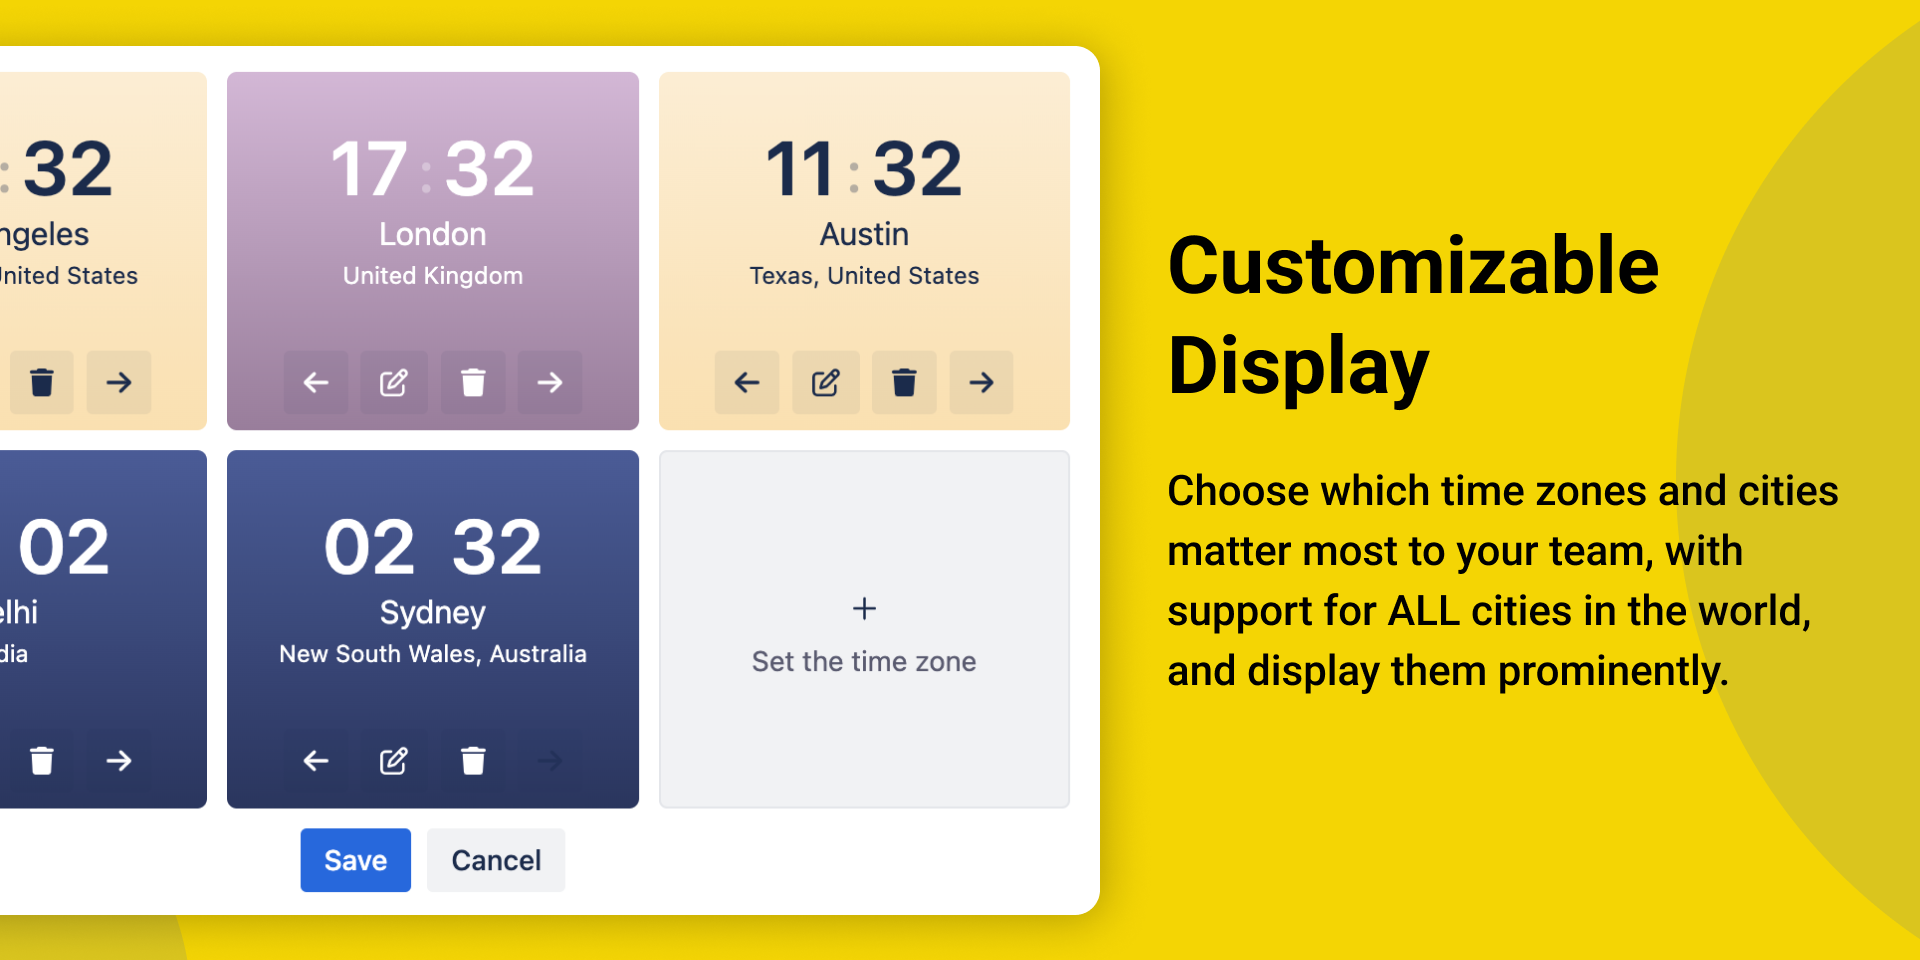This screenshot has height=960, width=1920.
Task: Delete the London clock card
Action: coord(473,382)
